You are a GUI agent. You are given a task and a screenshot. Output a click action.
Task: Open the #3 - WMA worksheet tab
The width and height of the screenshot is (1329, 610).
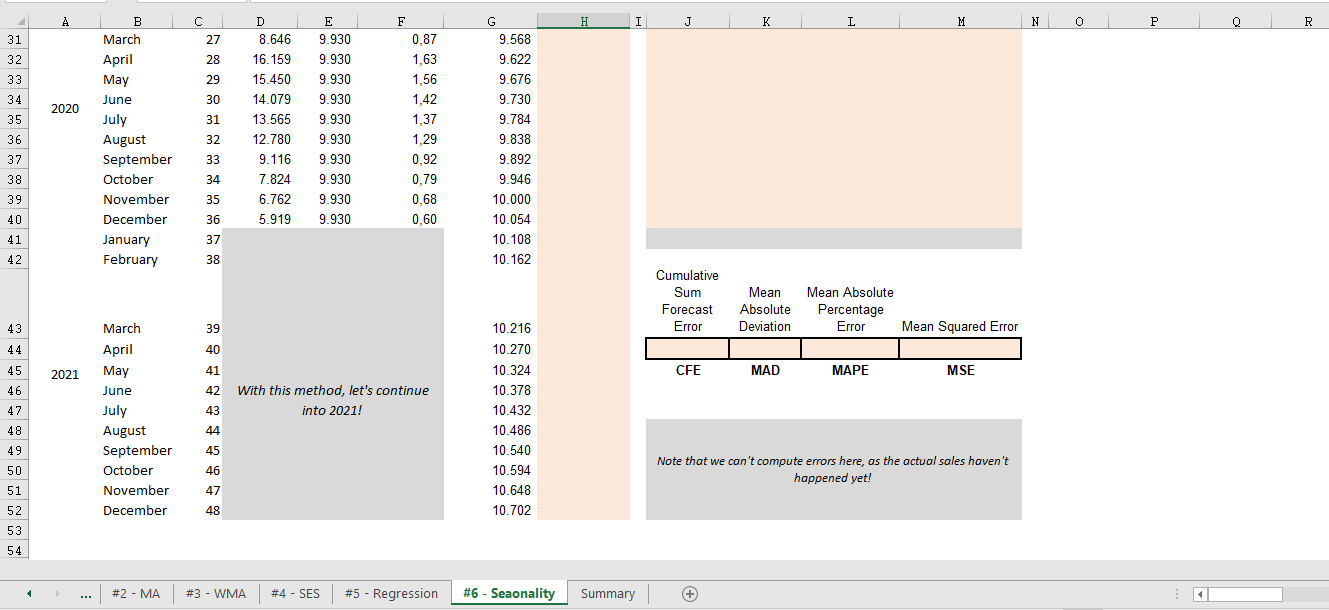pos(213,593)
